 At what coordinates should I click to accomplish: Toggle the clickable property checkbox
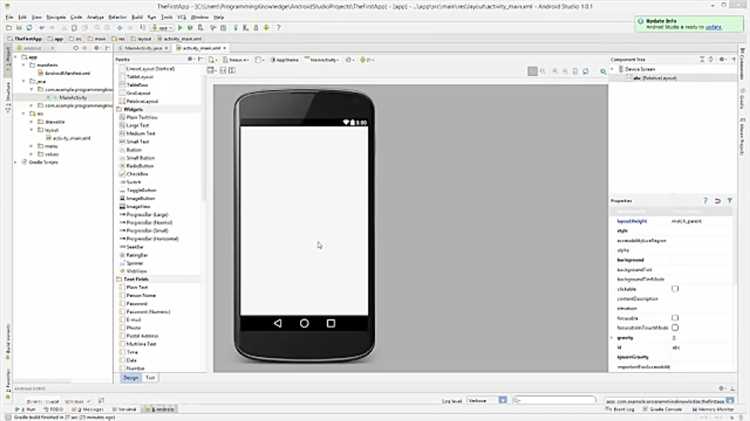(675, 289)
